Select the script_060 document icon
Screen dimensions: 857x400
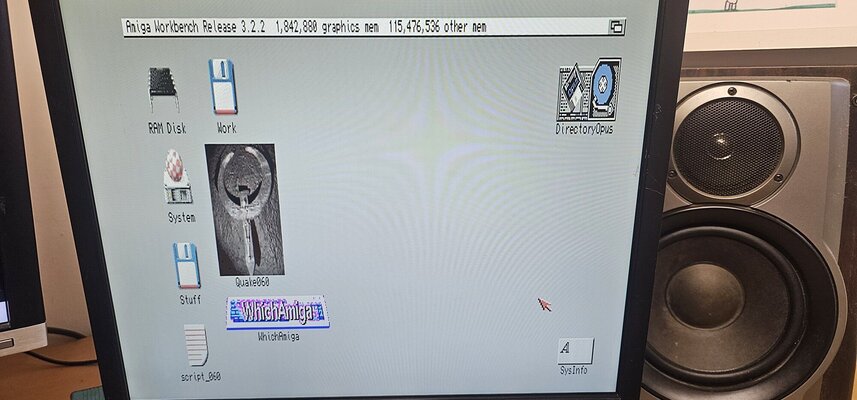196,345
